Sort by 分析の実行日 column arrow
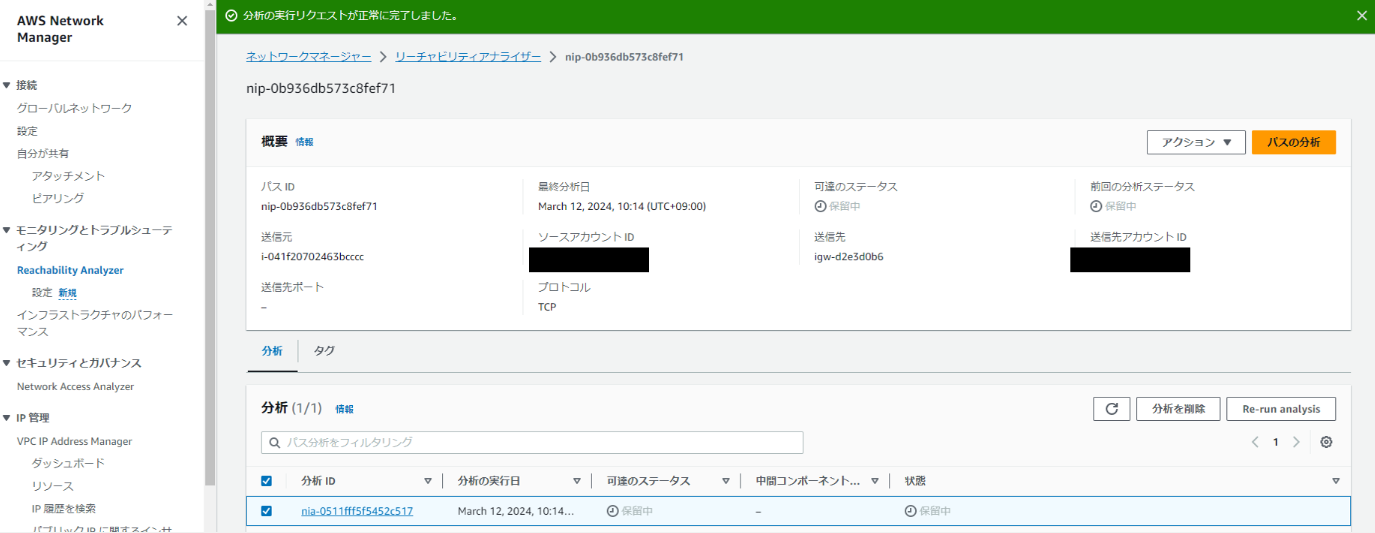This screenshot has height=533, width=1375. pos(576,481)
